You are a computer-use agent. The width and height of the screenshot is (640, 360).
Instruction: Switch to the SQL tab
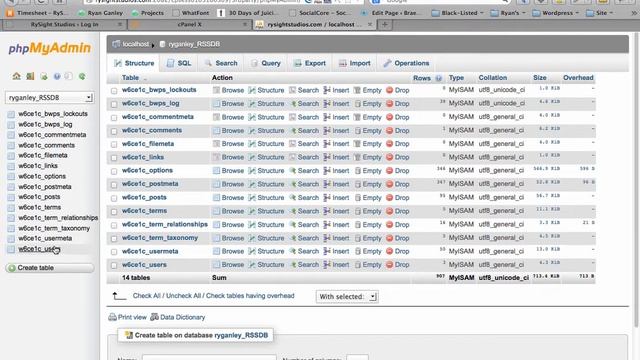pos(179,63)
